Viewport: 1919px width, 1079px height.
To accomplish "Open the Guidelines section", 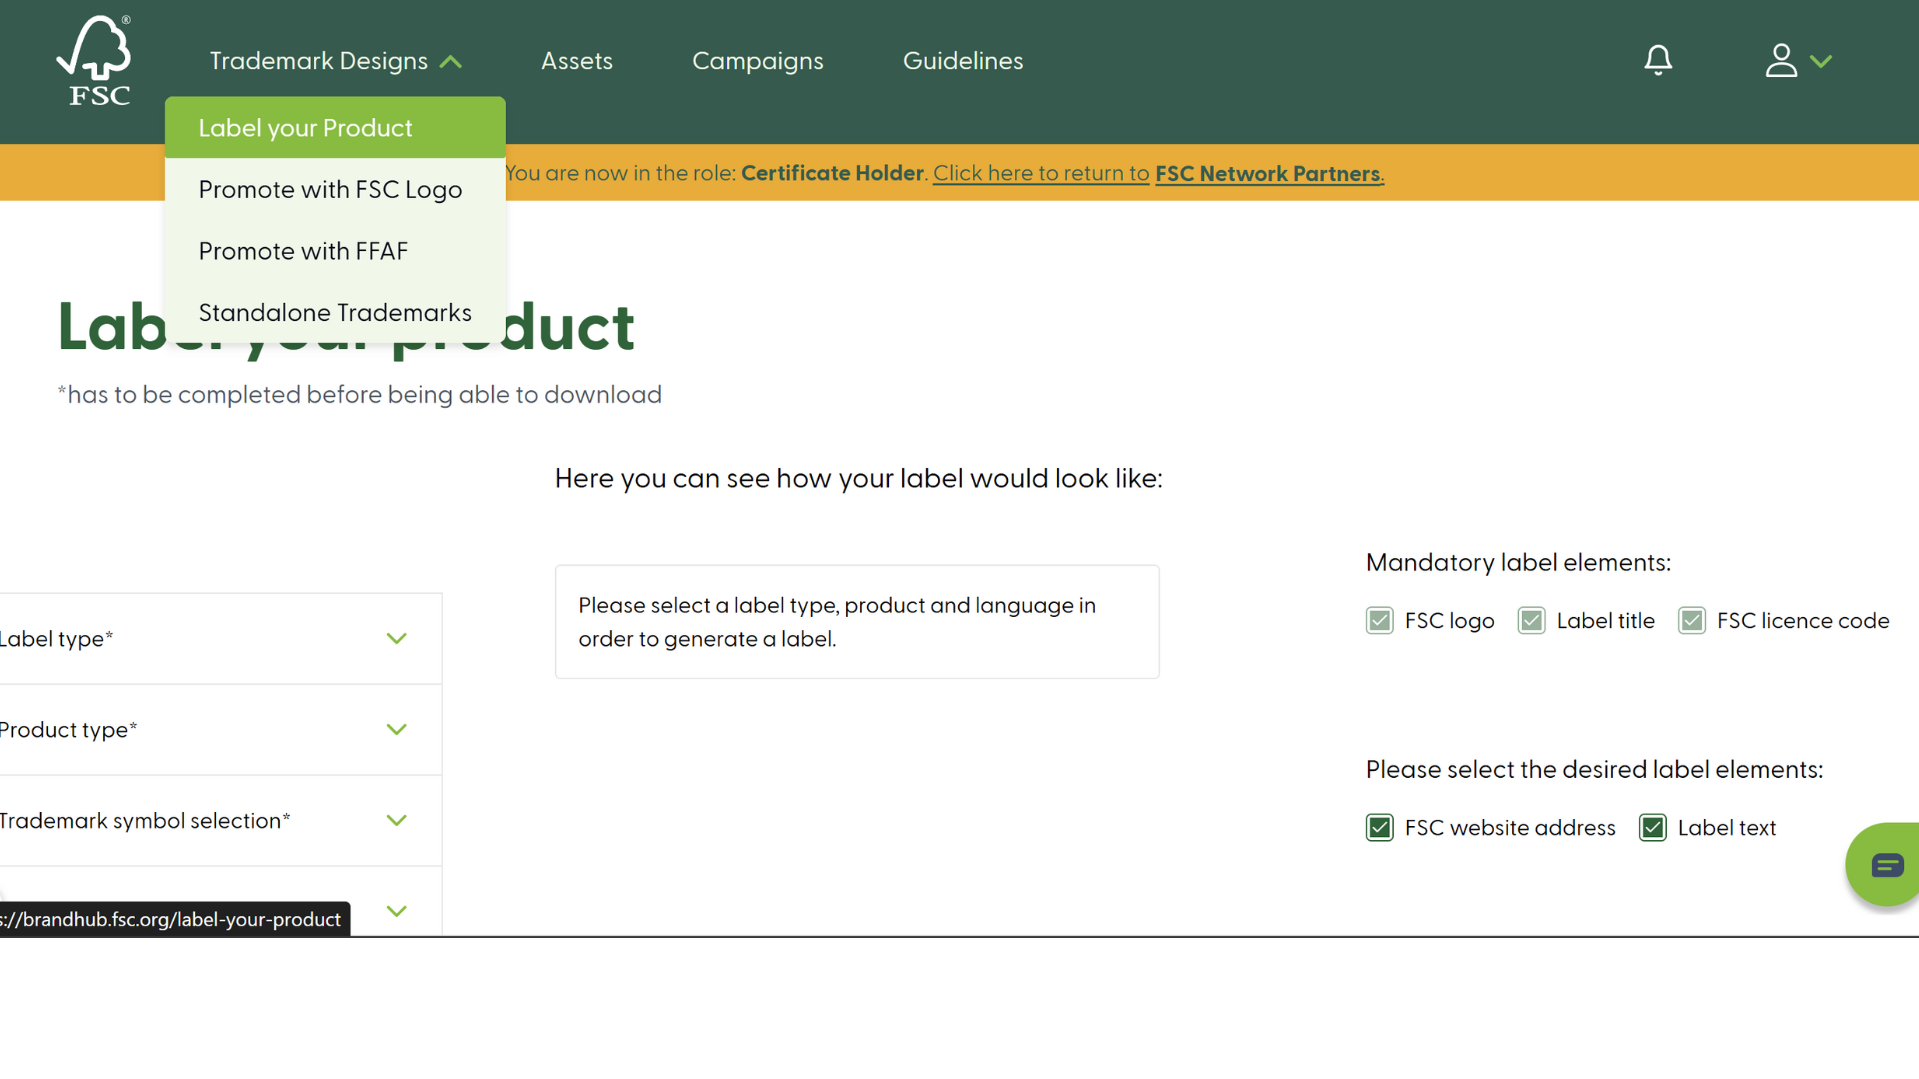I will 962,61.
